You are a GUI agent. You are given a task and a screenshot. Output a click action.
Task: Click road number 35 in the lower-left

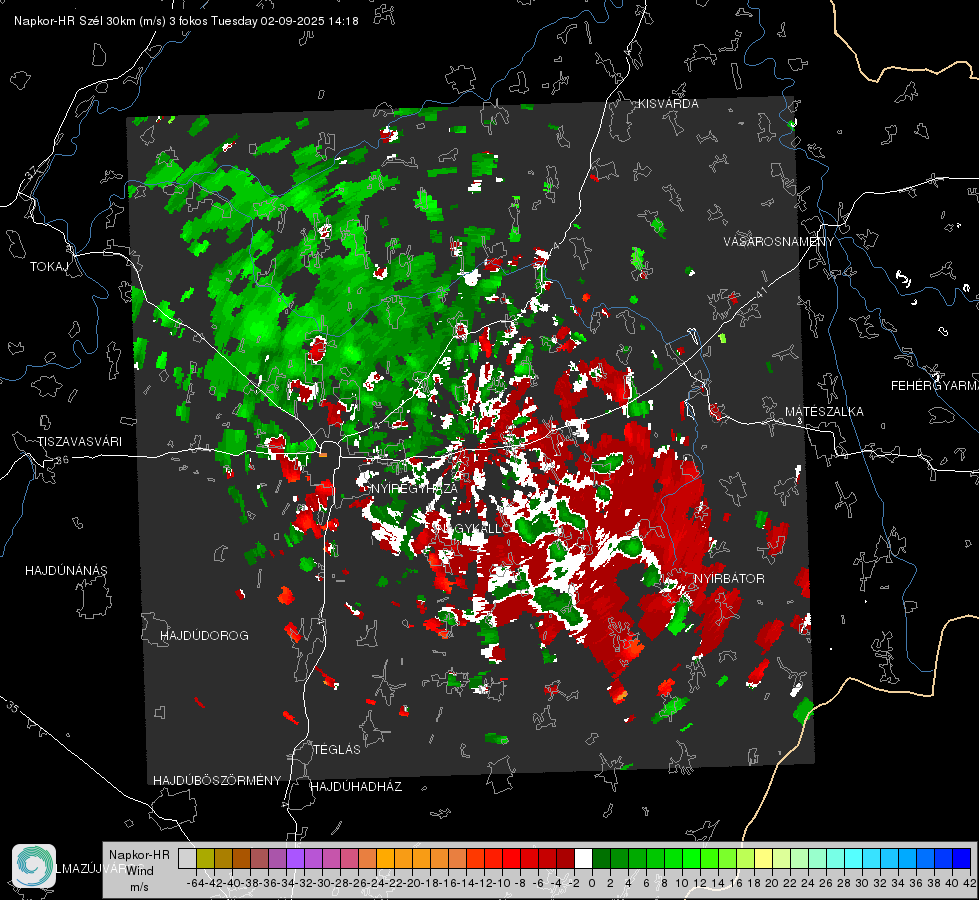pyautogui.click(x=12, y=706)
